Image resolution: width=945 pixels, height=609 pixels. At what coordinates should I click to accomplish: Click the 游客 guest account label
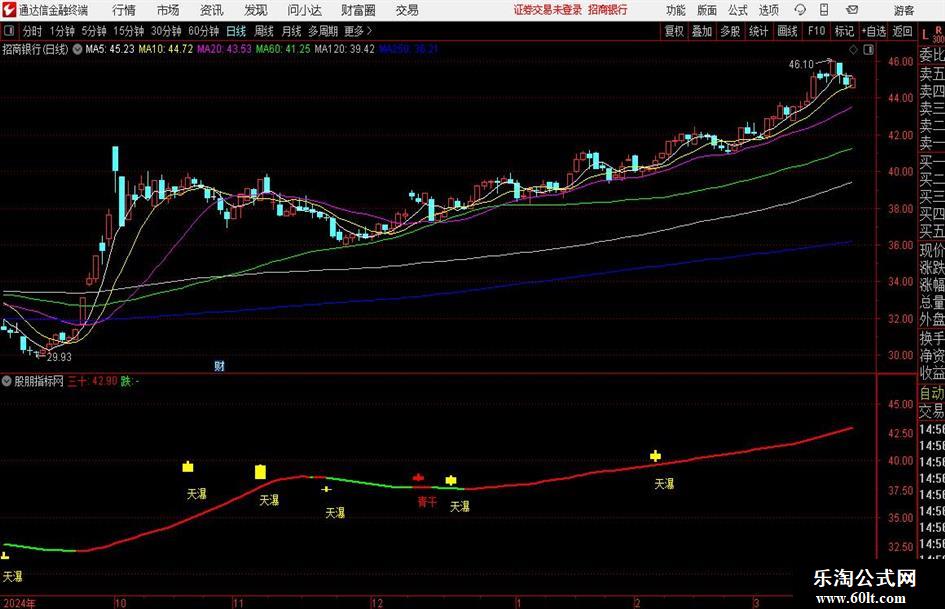click(903, 10)
